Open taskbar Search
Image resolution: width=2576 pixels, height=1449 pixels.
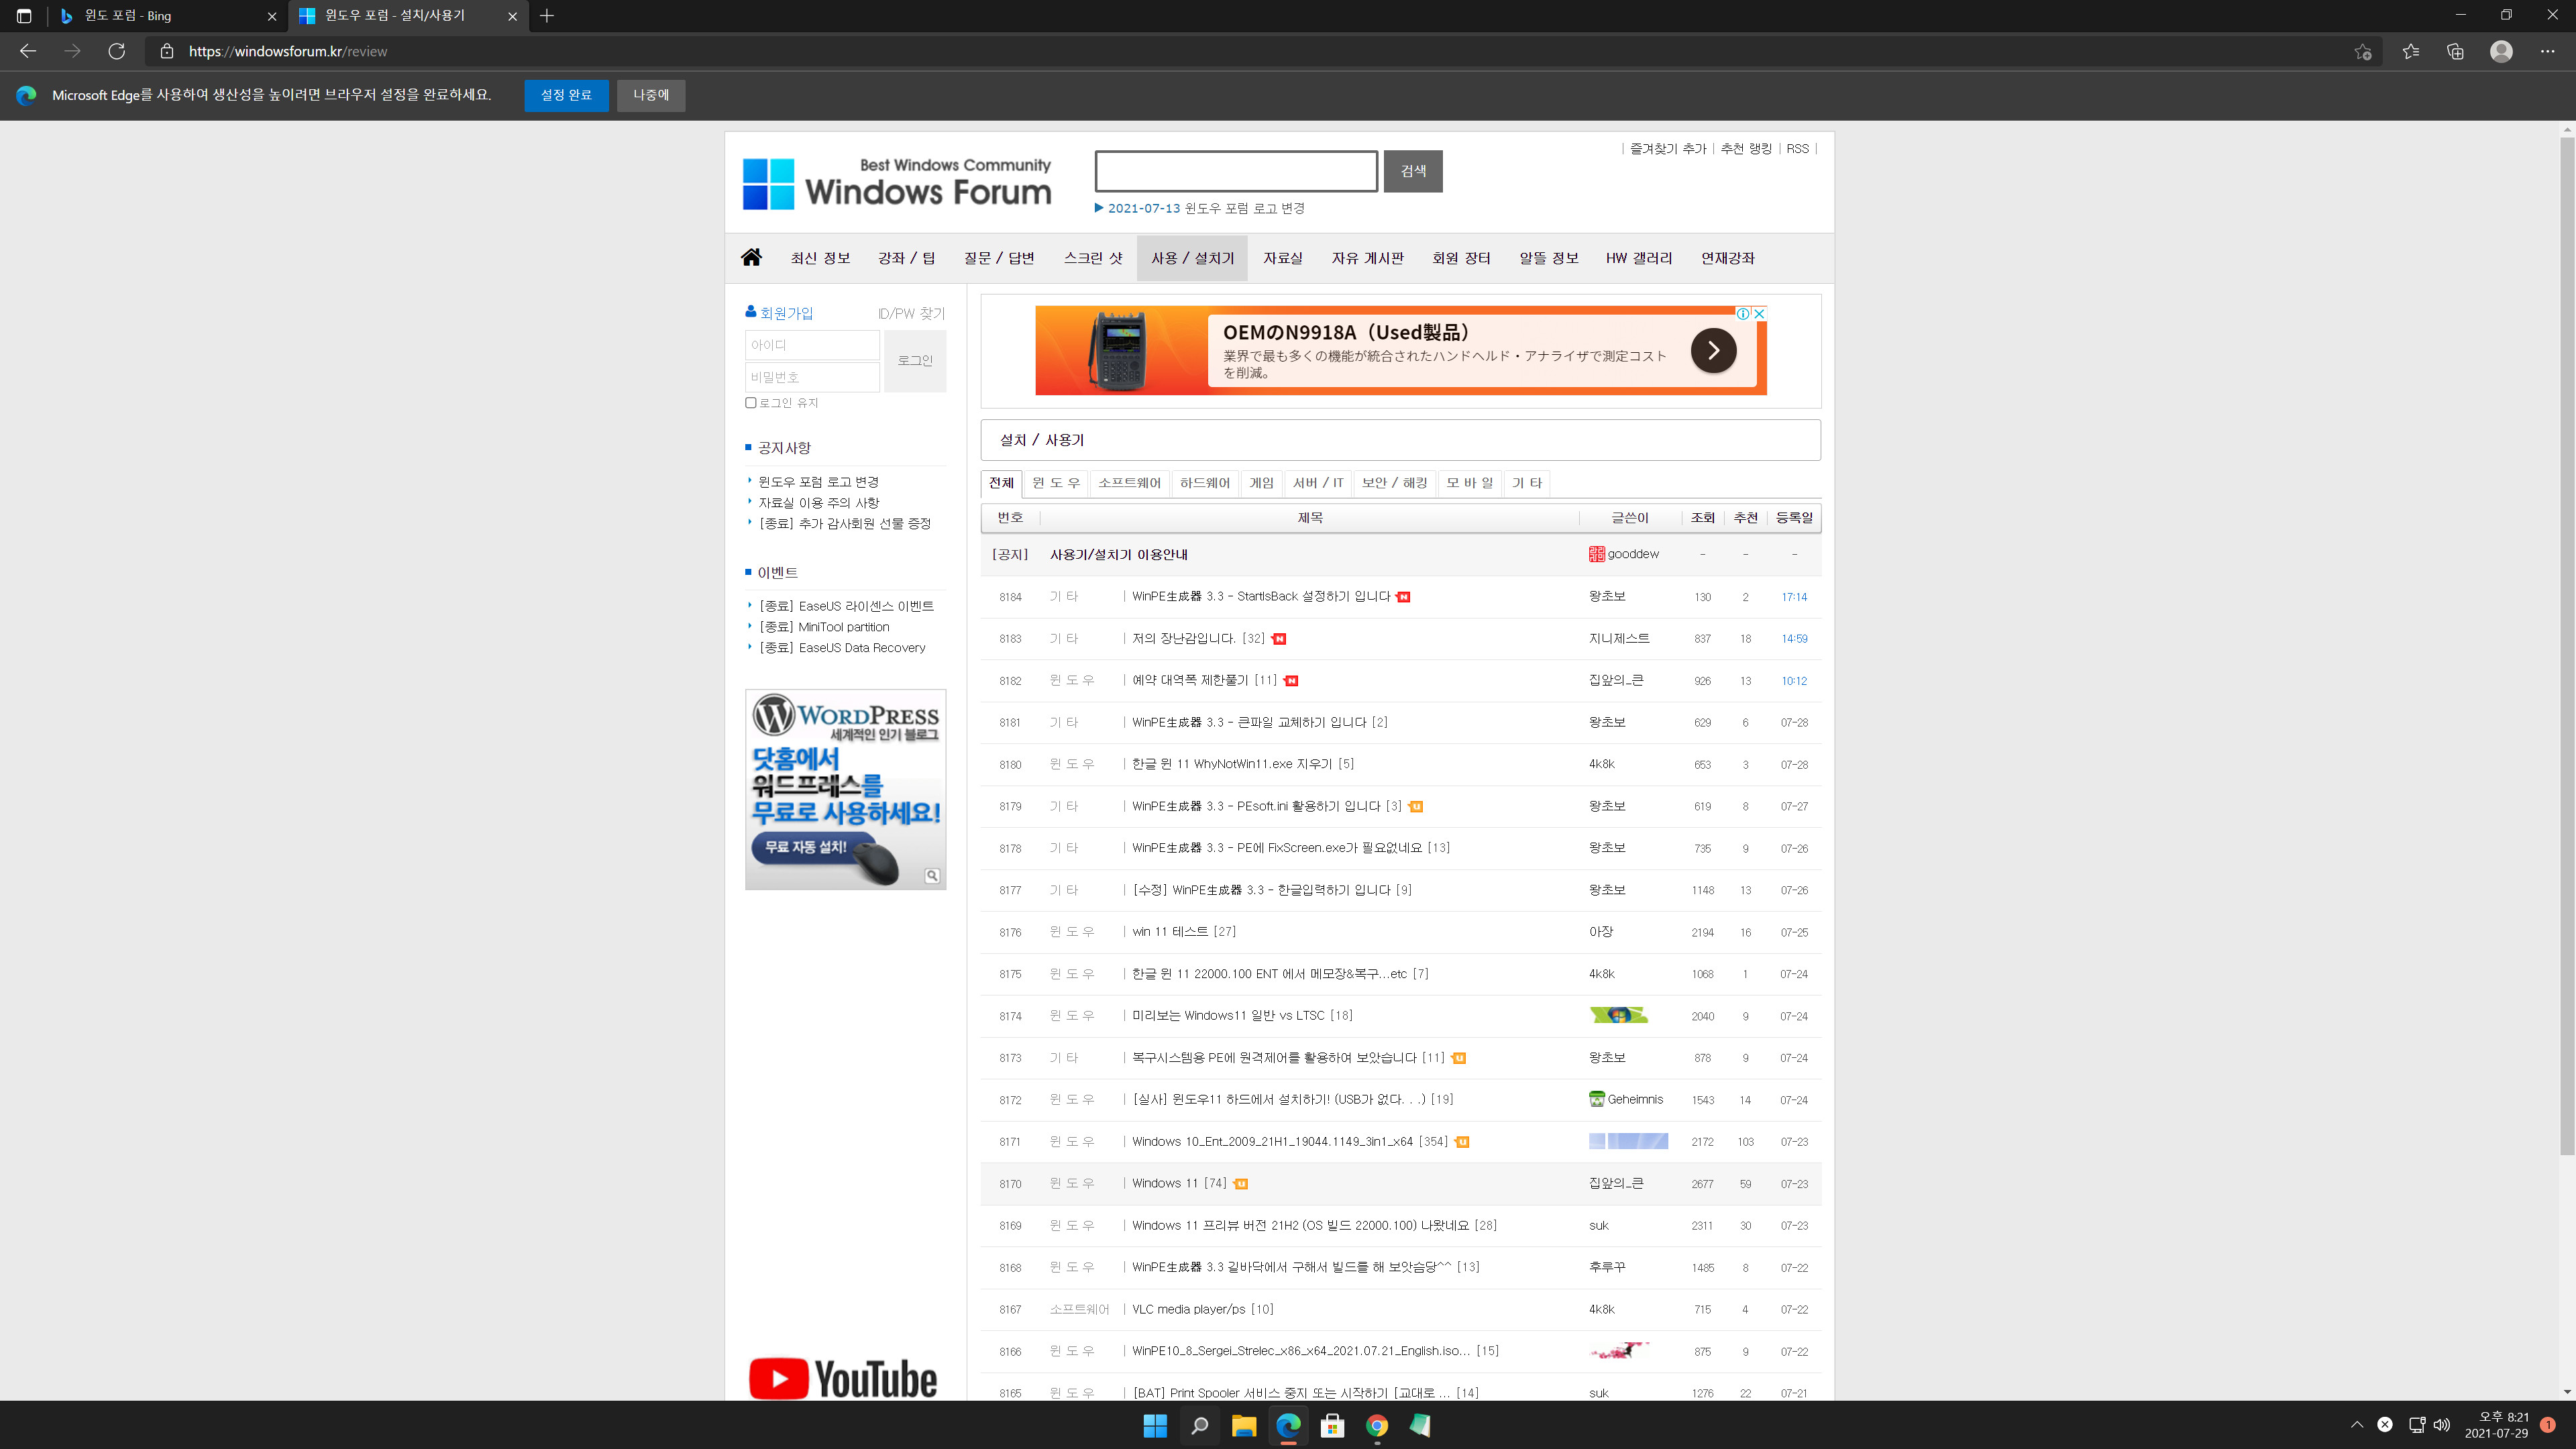point(1199,1426)
